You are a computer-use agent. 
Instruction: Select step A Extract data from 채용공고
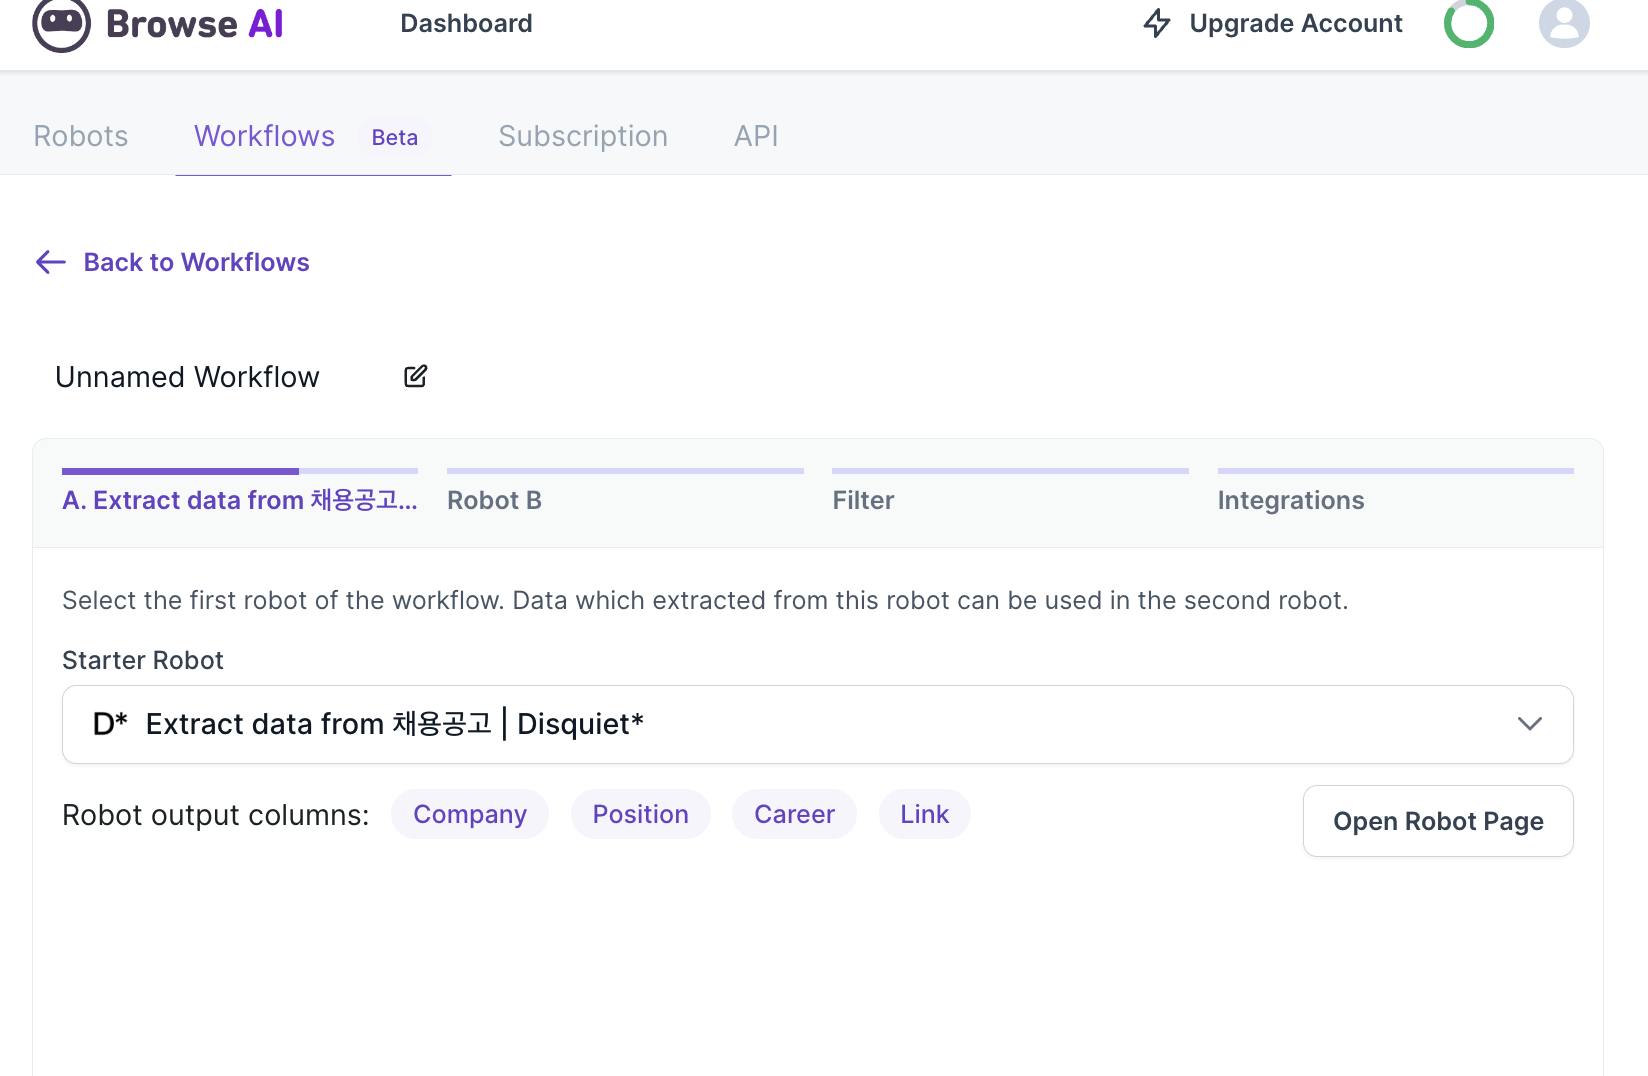(240, 491)
